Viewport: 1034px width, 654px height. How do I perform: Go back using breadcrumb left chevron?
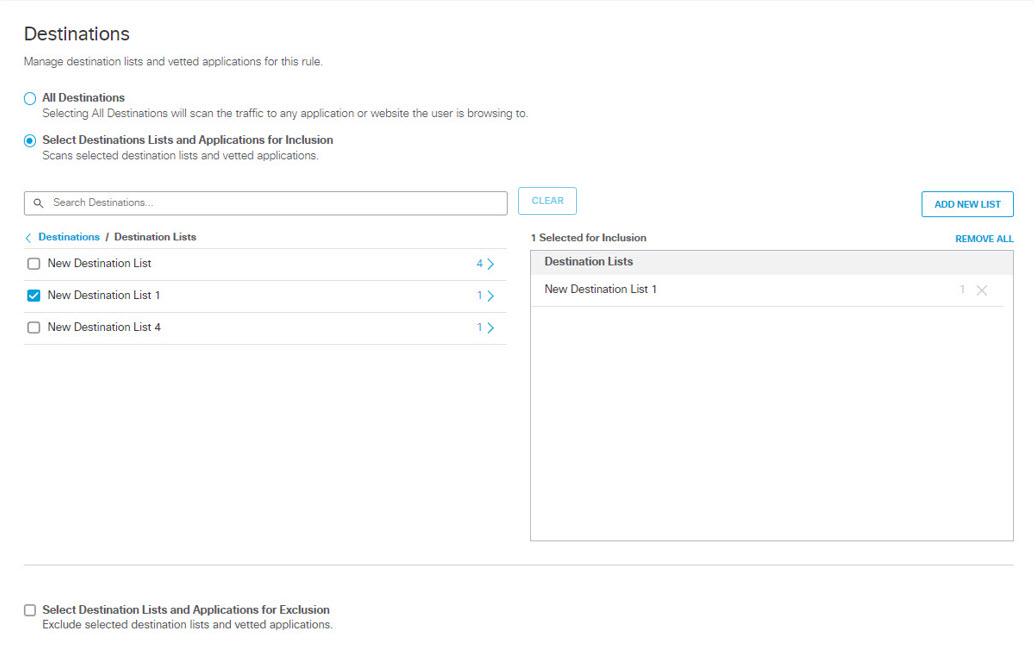tap(28, 238)
